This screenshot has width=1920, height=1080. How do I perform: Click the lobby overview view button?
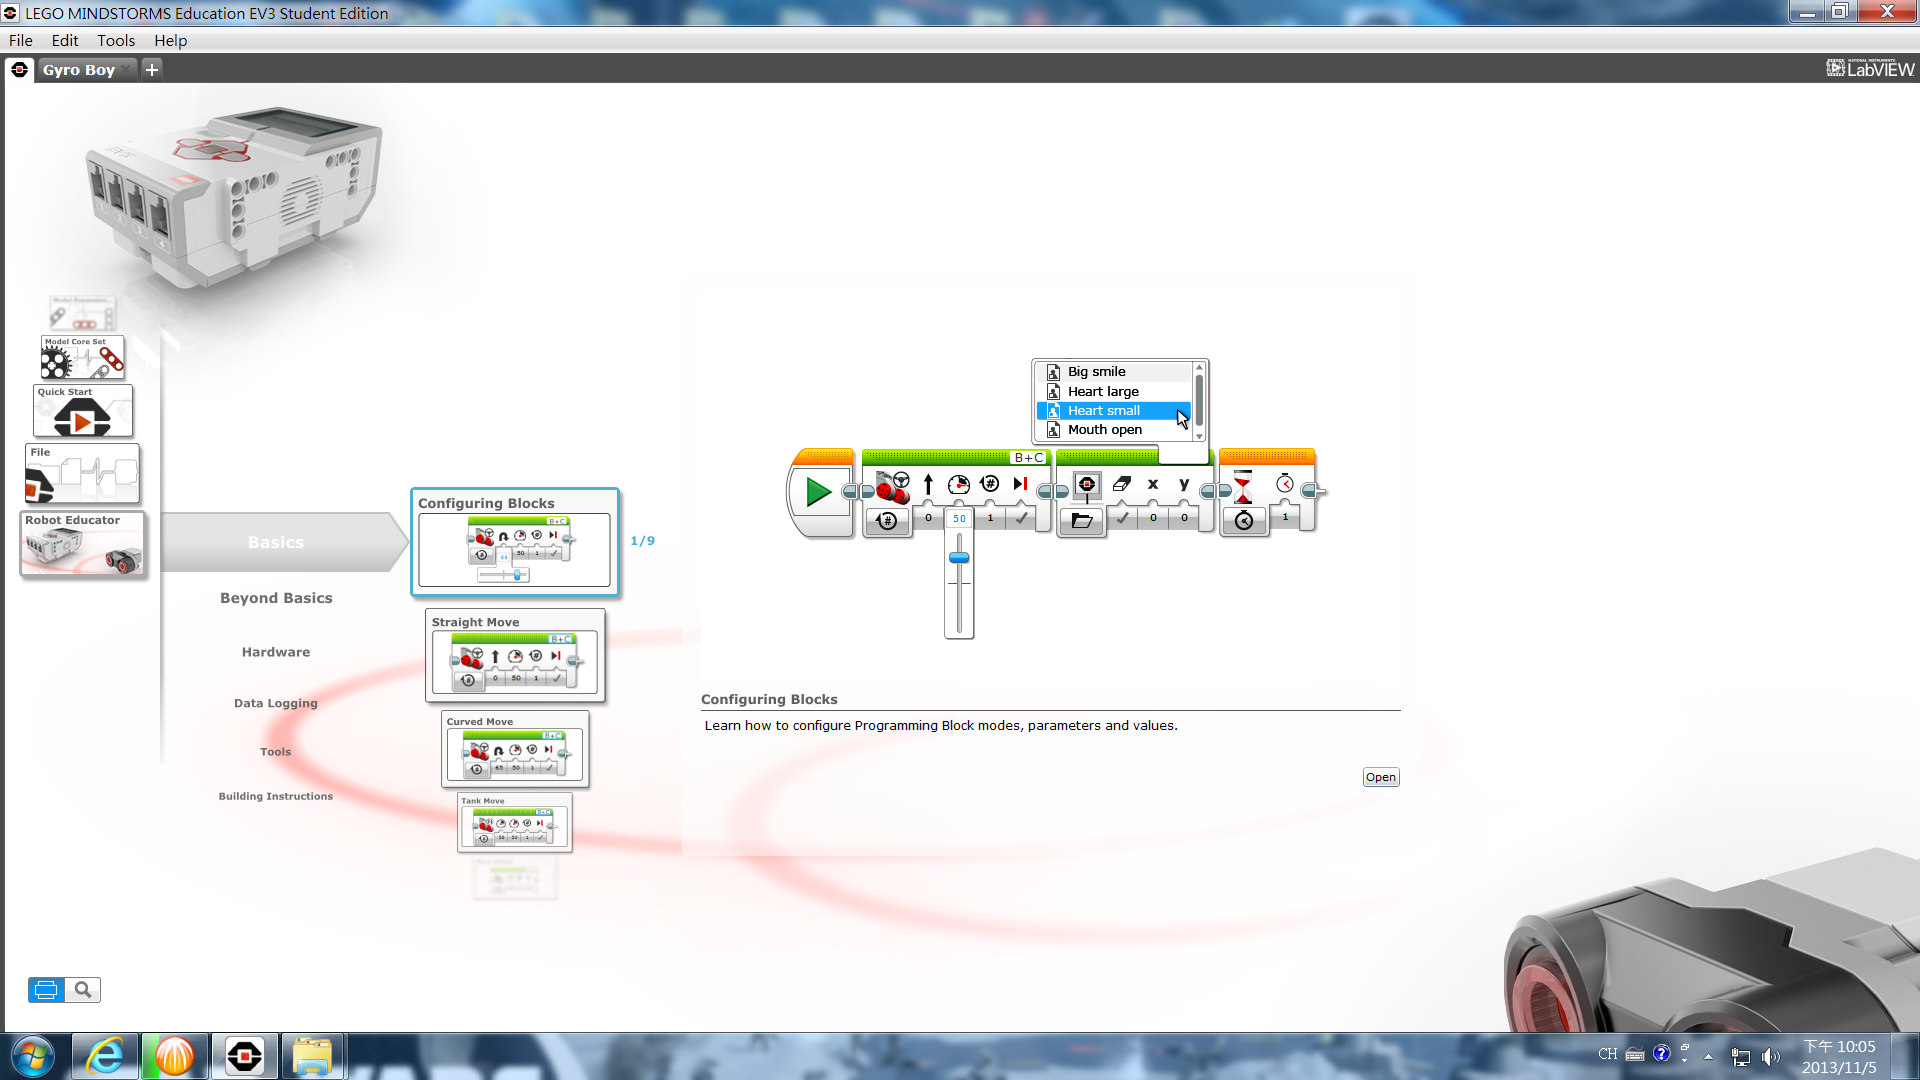(x=46, y=990)
